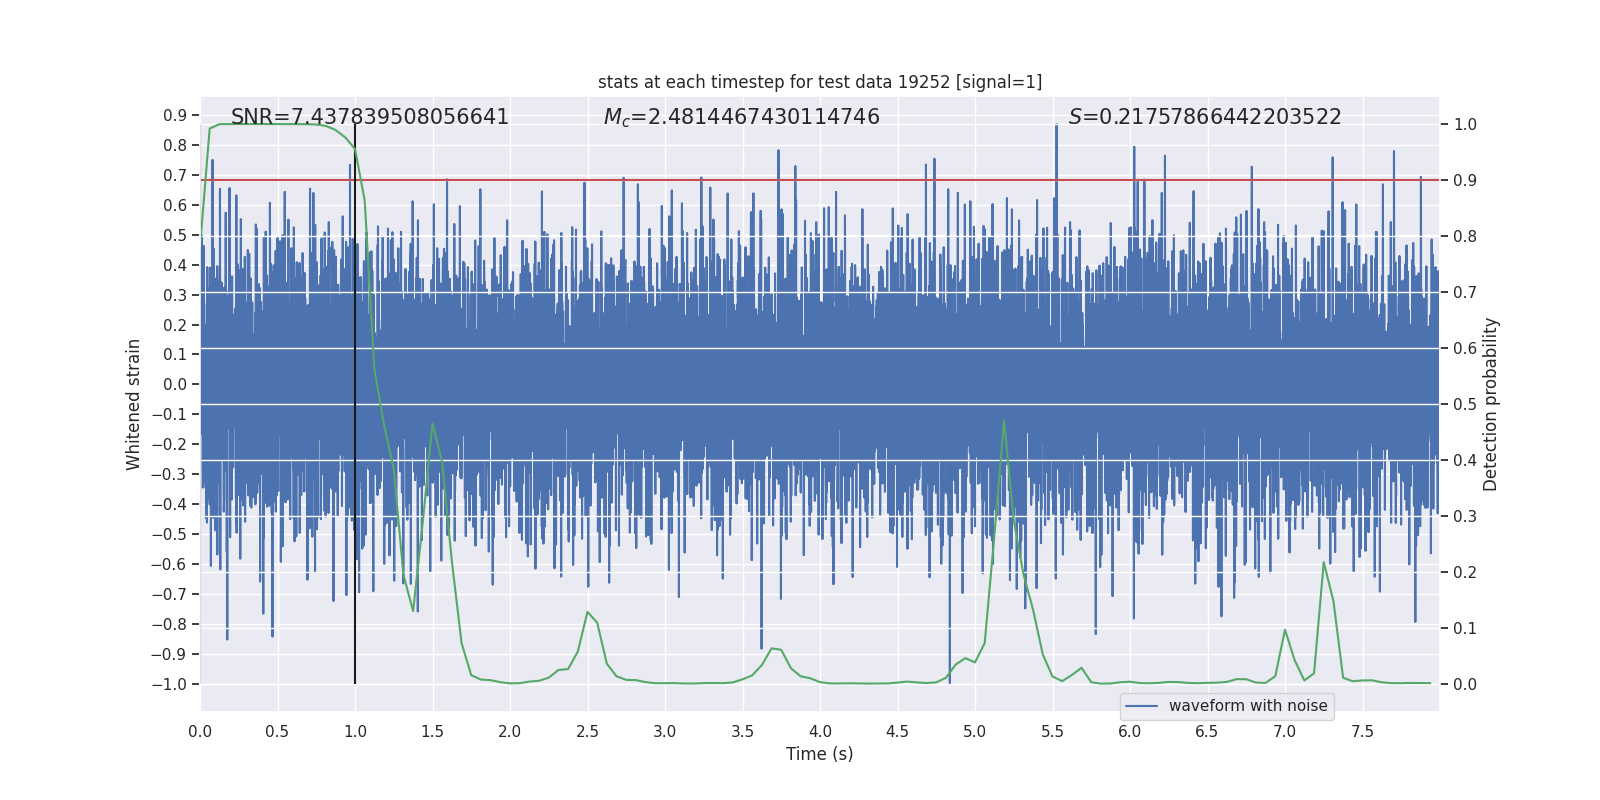Click the 'Time (s)' x-axis label
The height and width of the screenshot is (800, 1600).
click(820, 754)
